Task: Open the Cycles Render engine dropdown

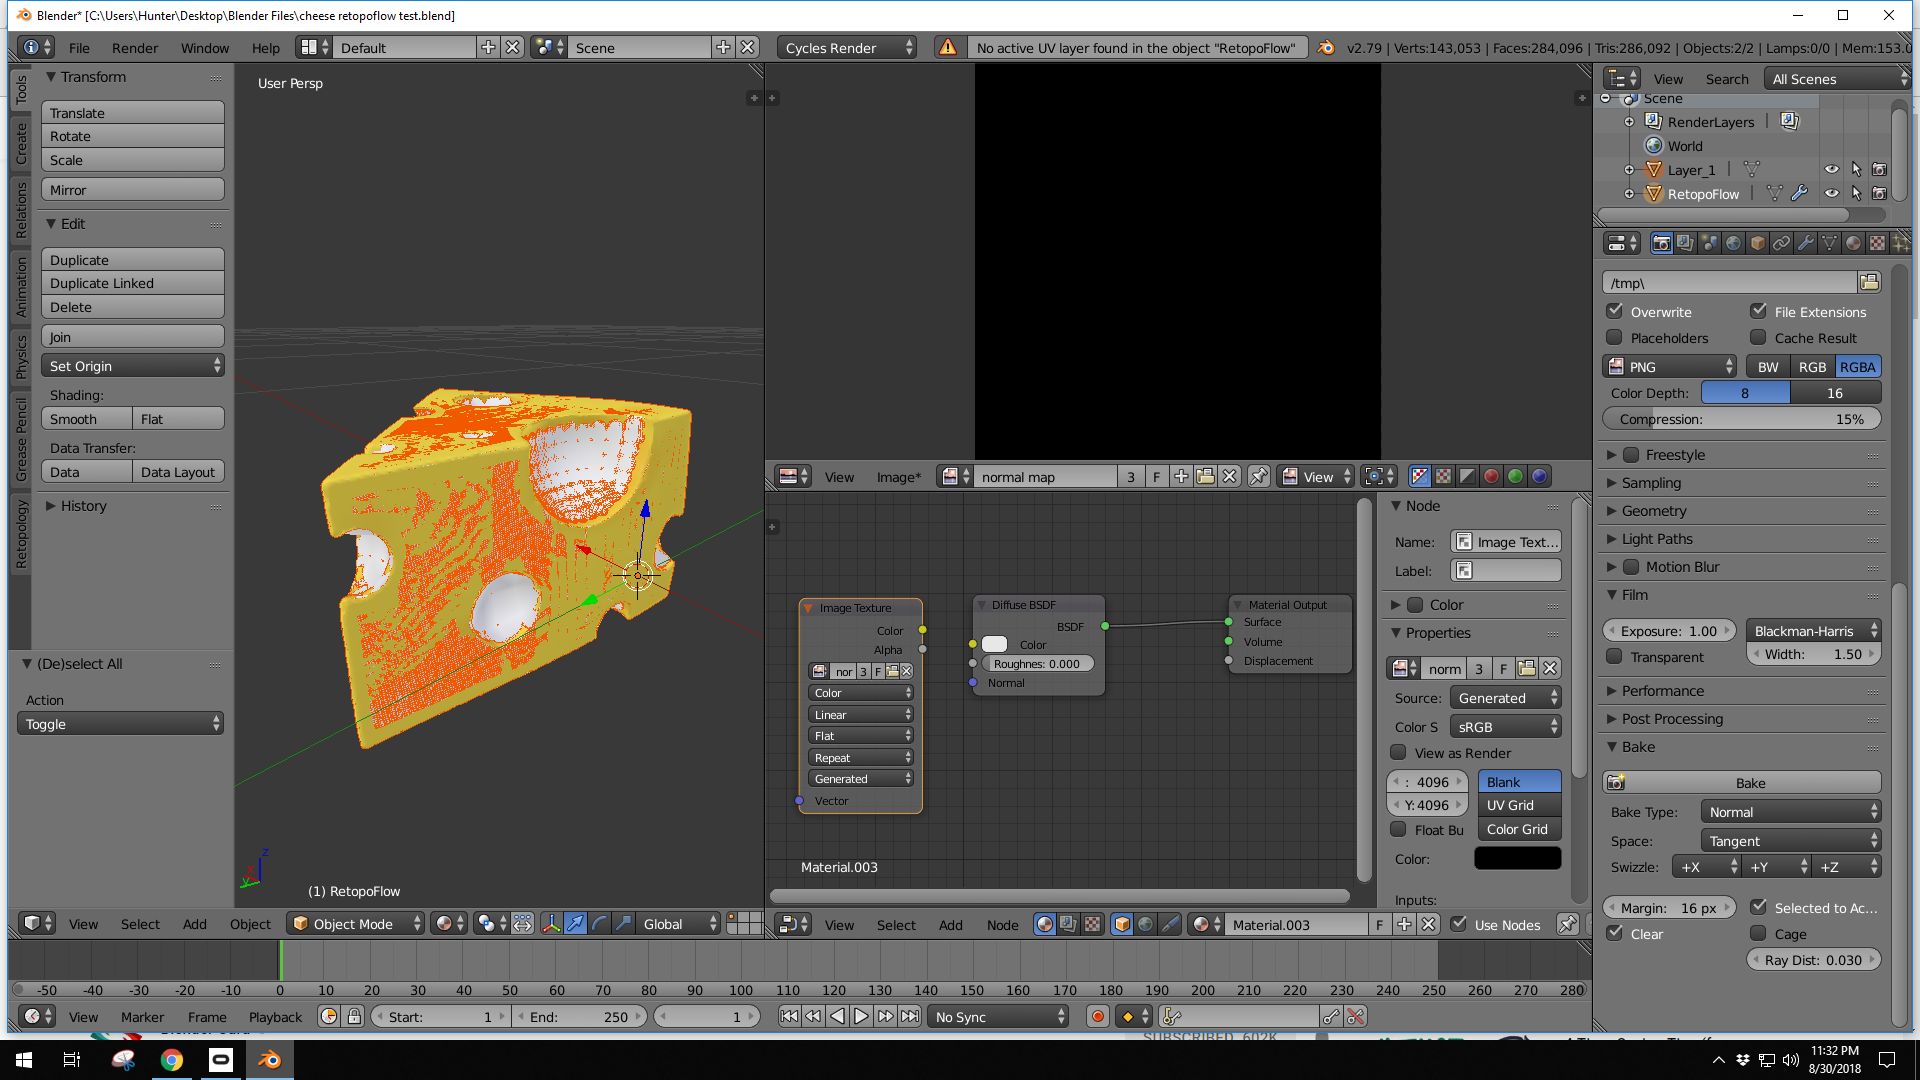Action: pos(846,47)
